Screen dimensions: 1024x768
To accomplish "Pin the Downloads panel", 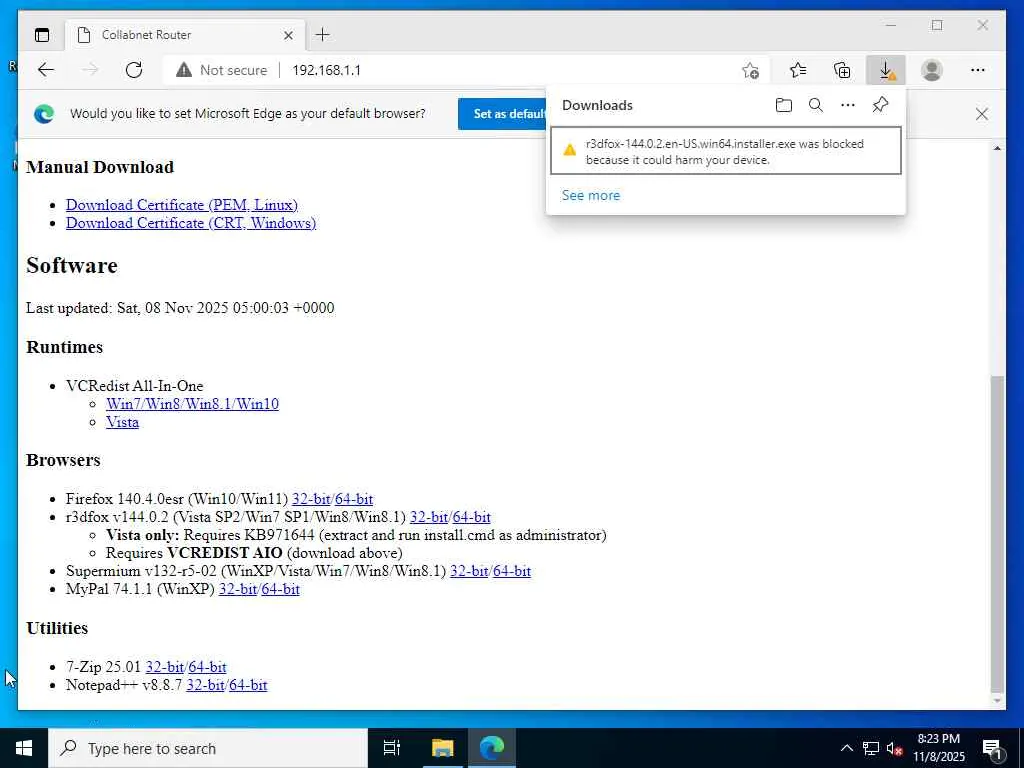I will (x=880, y=105).
